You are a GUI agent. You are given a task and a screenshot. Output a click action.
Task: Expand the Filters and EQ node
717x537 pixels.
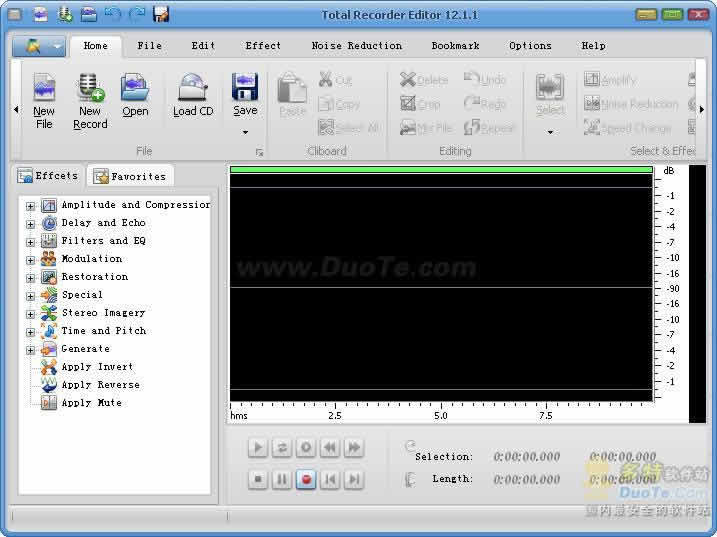(x=30, y=242)
